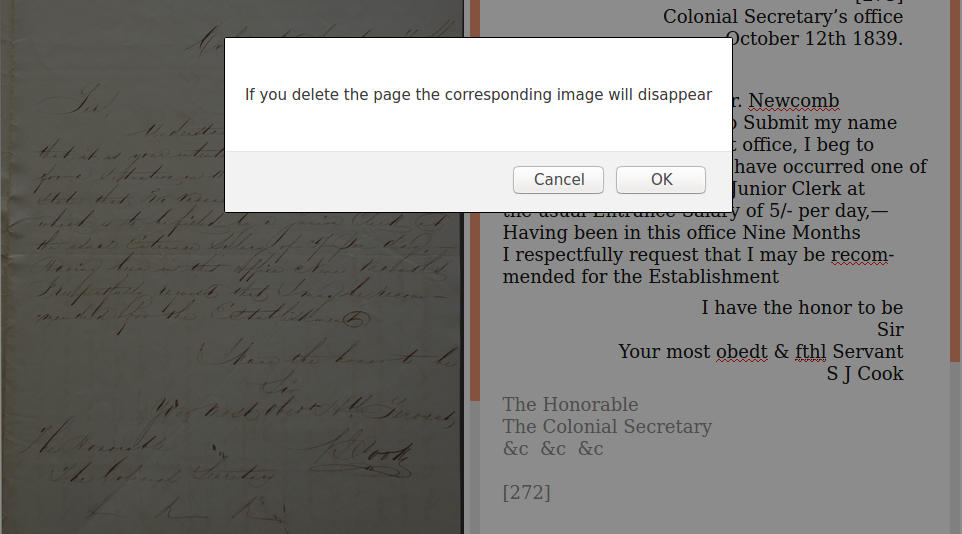
Task: Click the deletion warning message text
Action: [479, 95]
